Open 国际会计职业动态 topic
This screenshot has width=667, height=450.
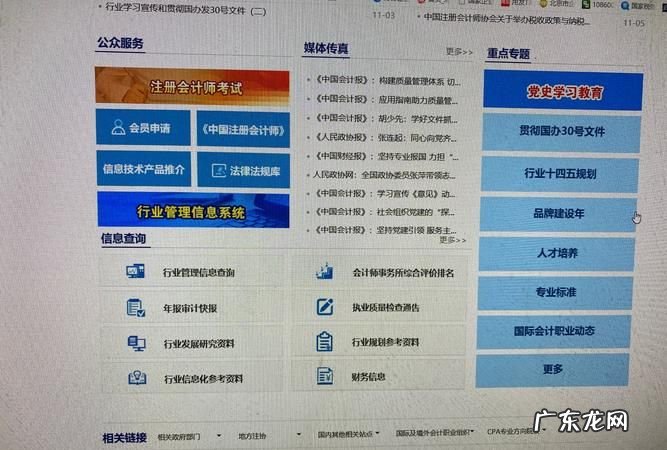(x=554, y=331)
